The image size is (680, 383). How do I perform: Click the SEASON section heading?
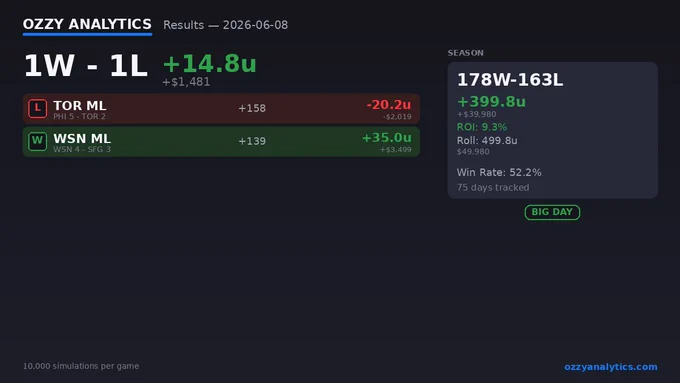(x=466, y=53)
